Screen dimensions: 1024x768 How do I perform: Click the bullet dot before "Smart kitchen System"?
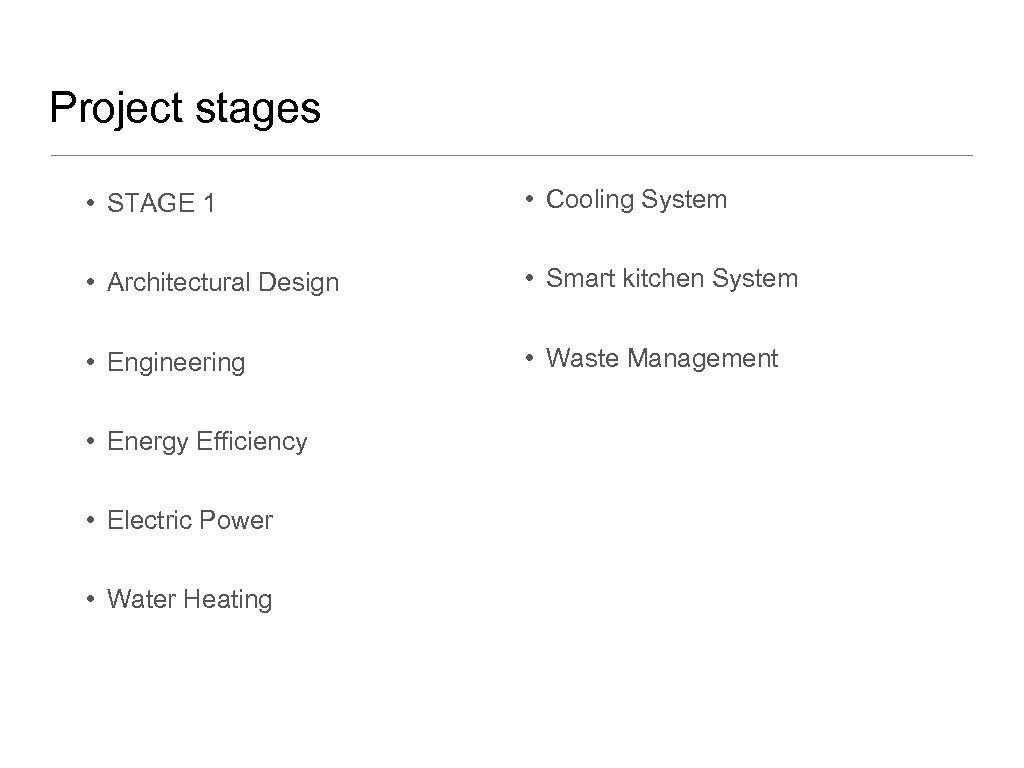(x=529, y=278)
